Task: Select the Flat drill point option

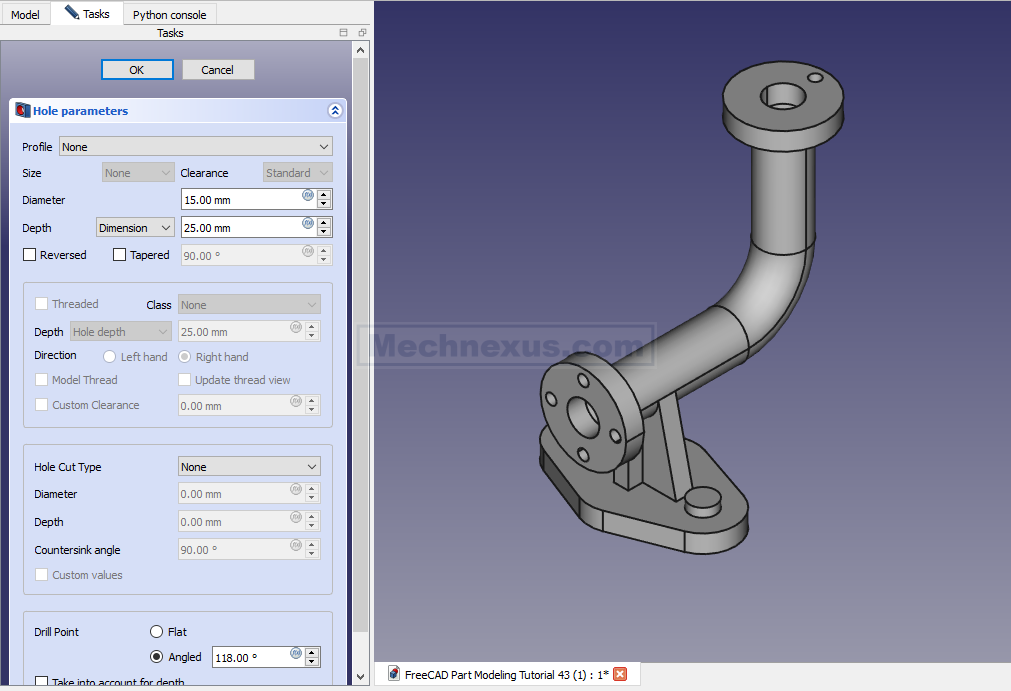Action: click(x=156, y=632)
